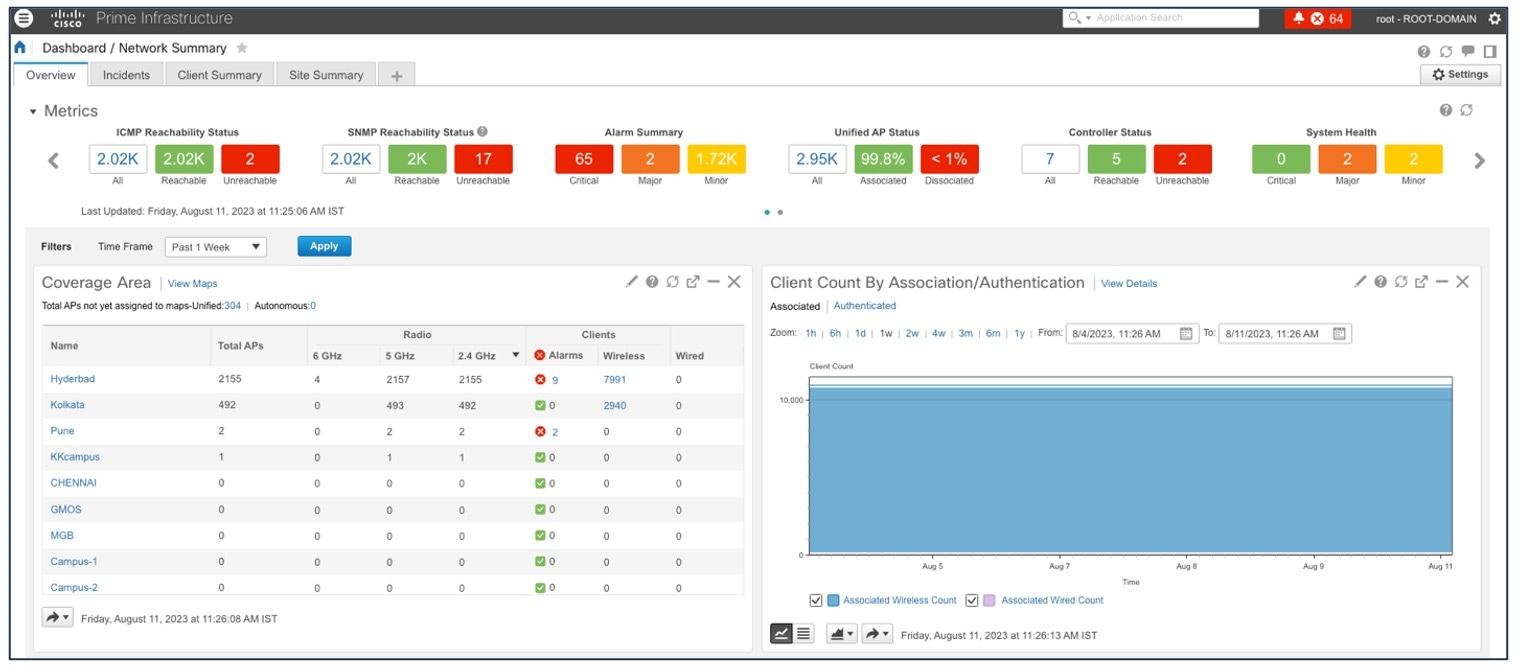This screenshot has height=668, width=1518.
Task: Edit the Coverage Area dashlet with pencil
Action: [x=631, y=282]
